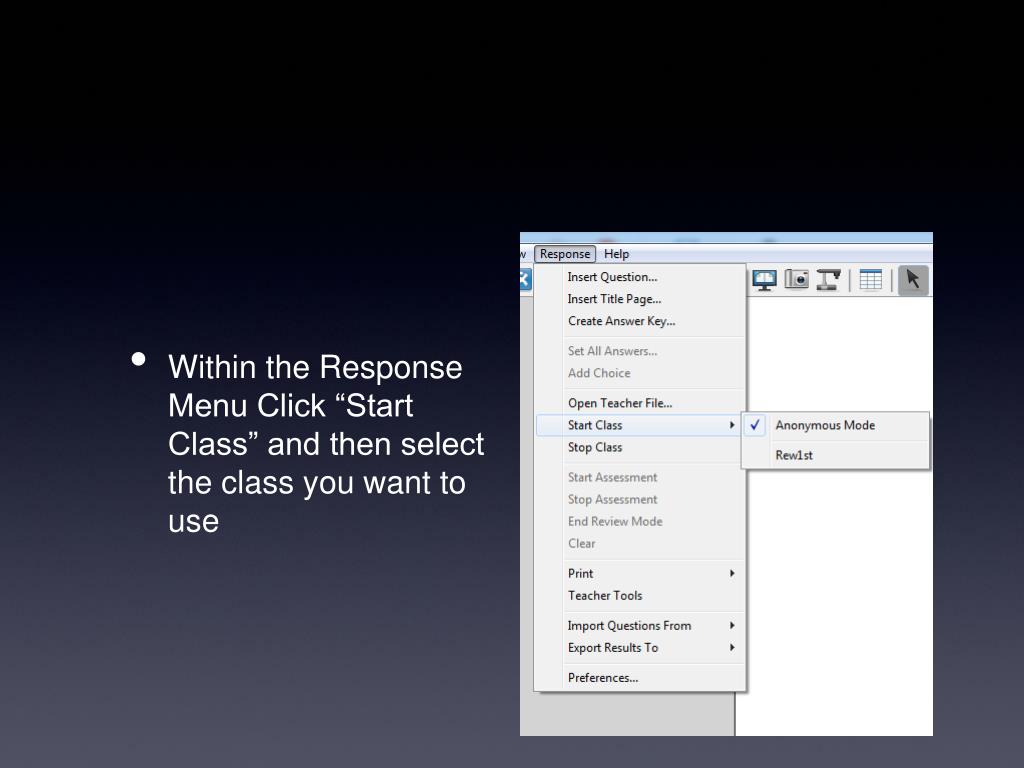
Task: Click the screen capture camera icon
Action: click(796, 280)
